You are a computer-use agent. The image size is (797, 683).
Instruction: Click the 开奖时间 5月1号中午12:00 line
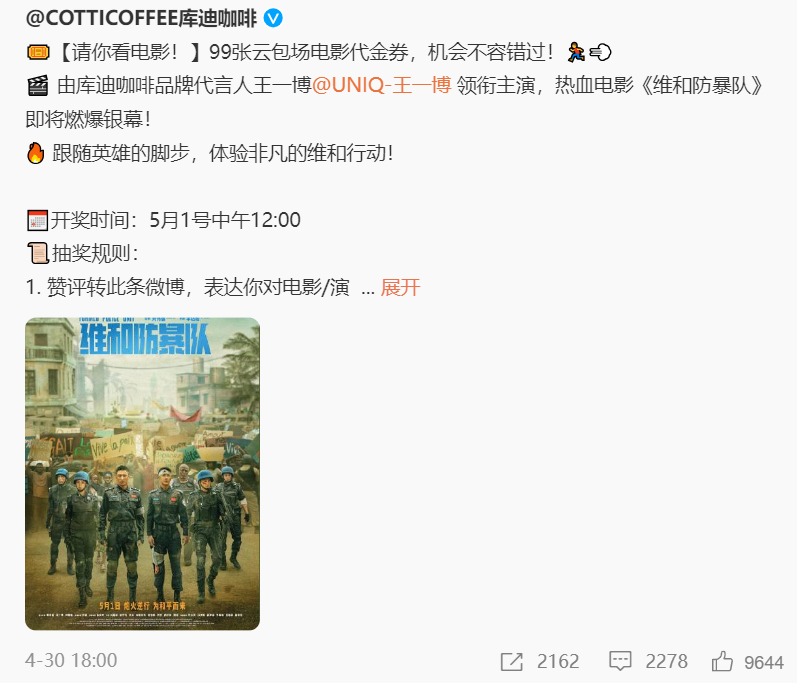(164, 221)
